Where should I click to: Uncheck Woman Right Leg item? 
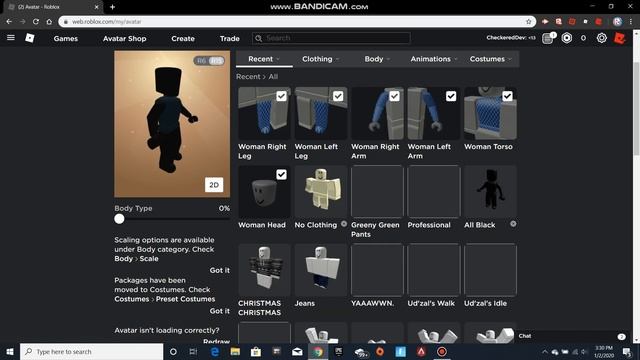pos(281,96)
